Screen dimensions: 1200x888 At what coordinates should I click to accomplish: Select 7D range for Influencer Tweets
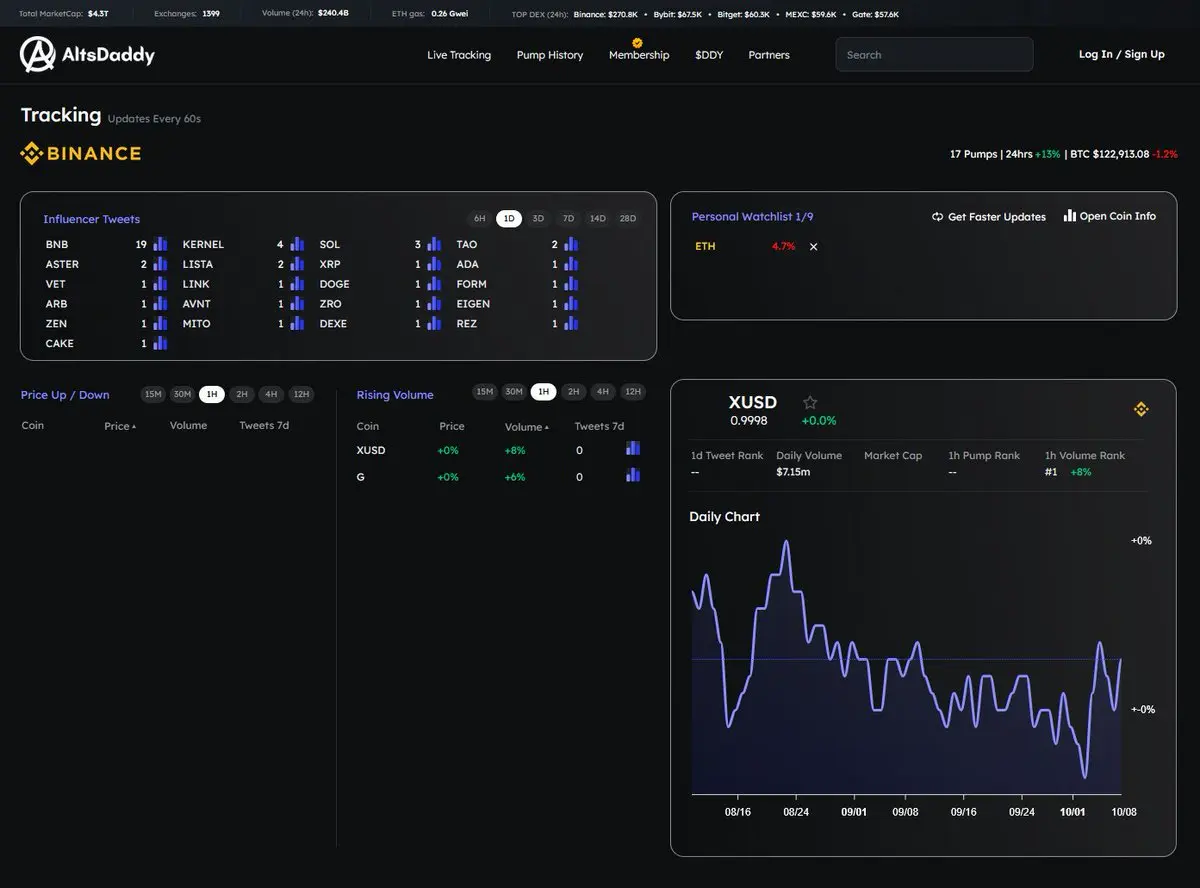point(568,219)
